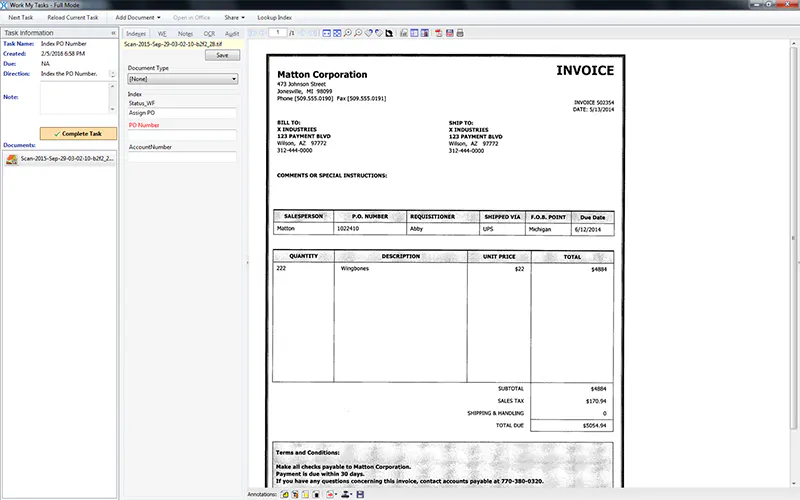800x500 pixels.
Task: Click the printer icon in viewer toolbar
Action: click(460, 33)
